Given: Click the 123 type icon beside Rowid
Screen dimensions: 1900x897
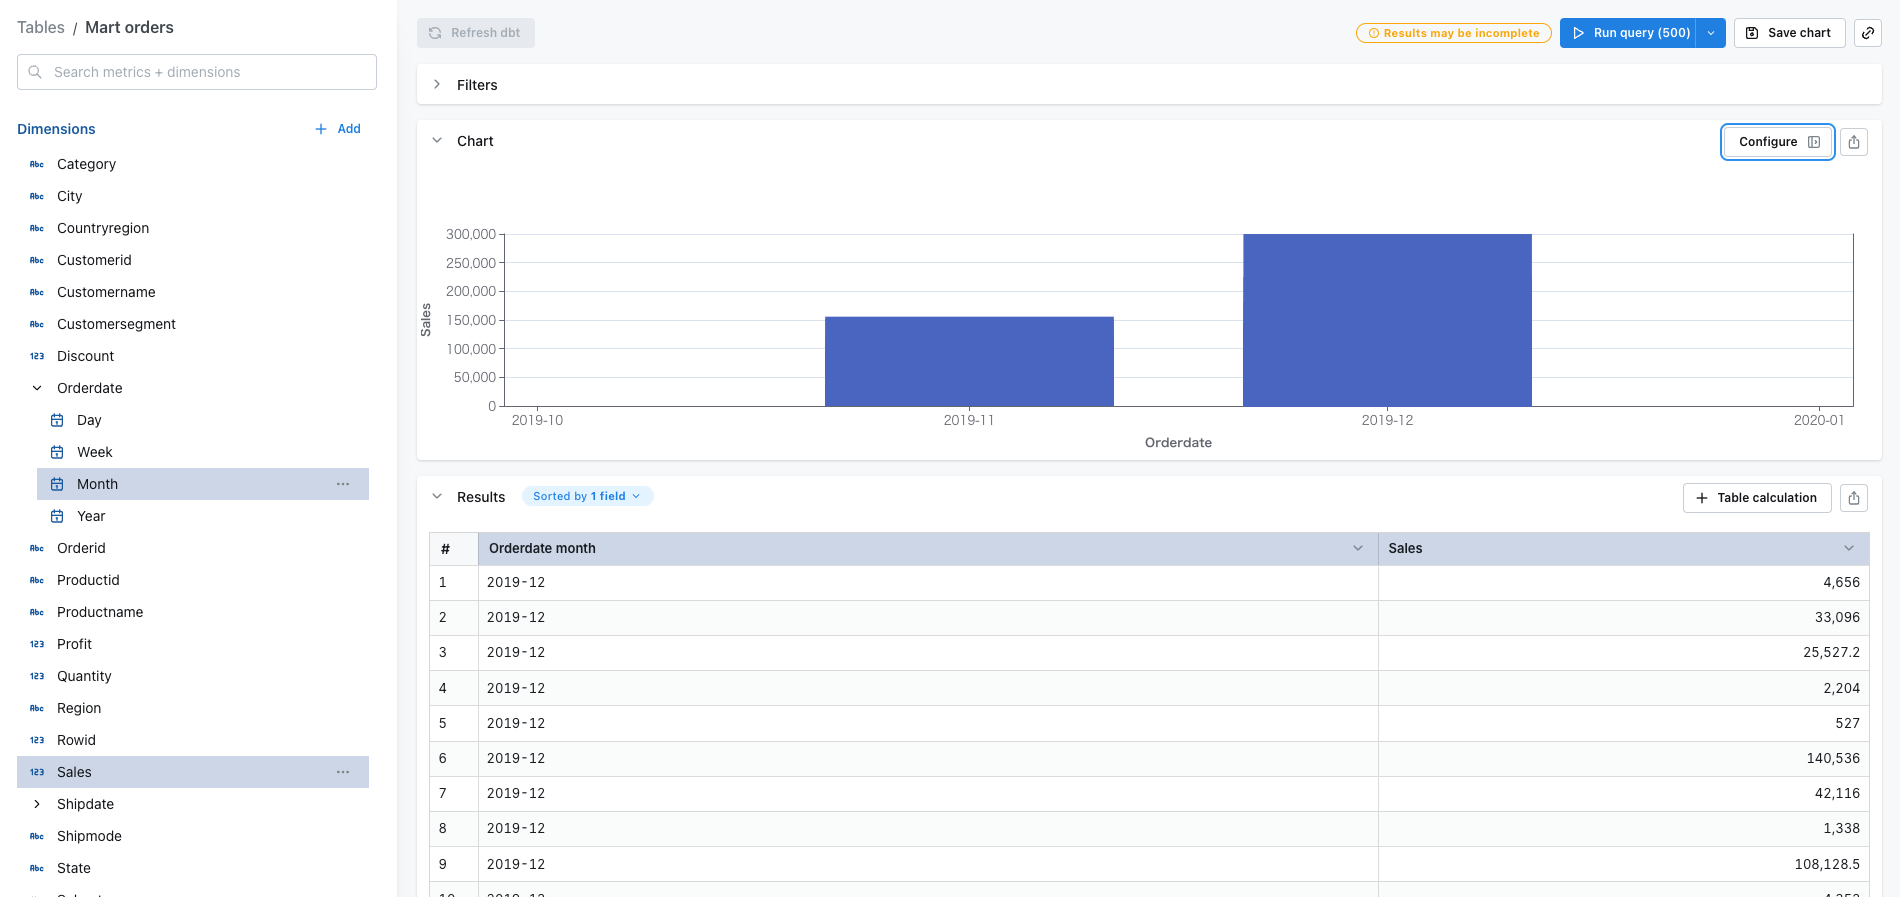Looking at the screenshot, I should (x=37, y=740).
